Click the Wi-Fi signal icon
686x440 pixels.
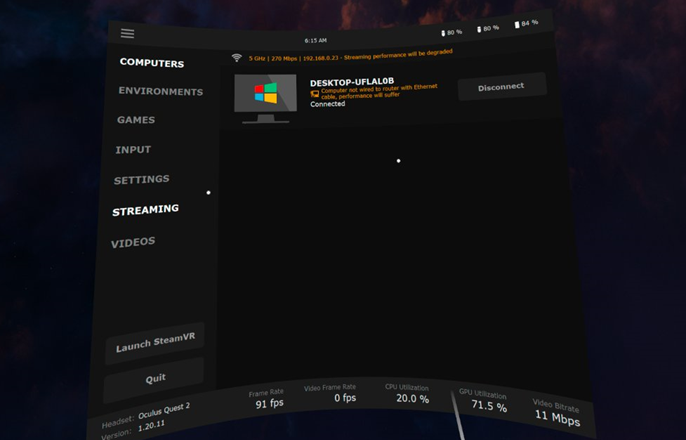pos(237,57)
